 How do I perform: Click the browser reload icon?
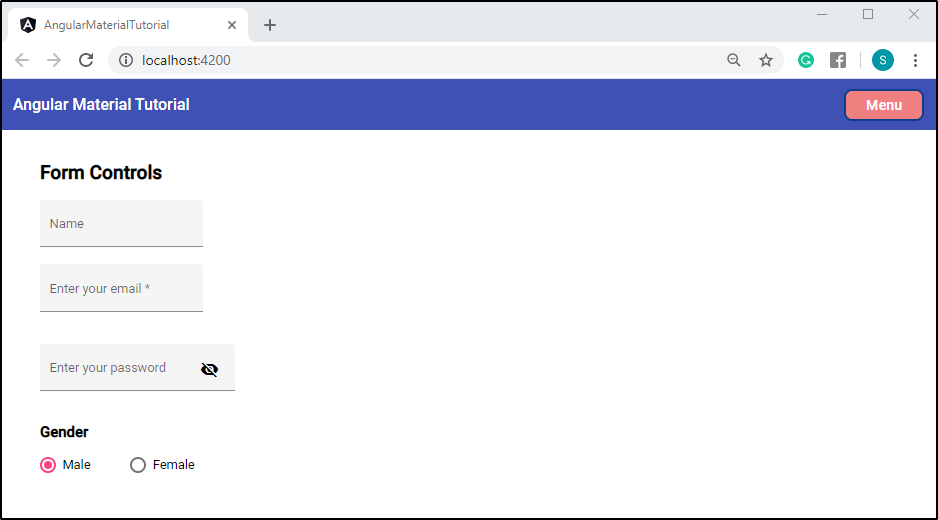(86, 60)
